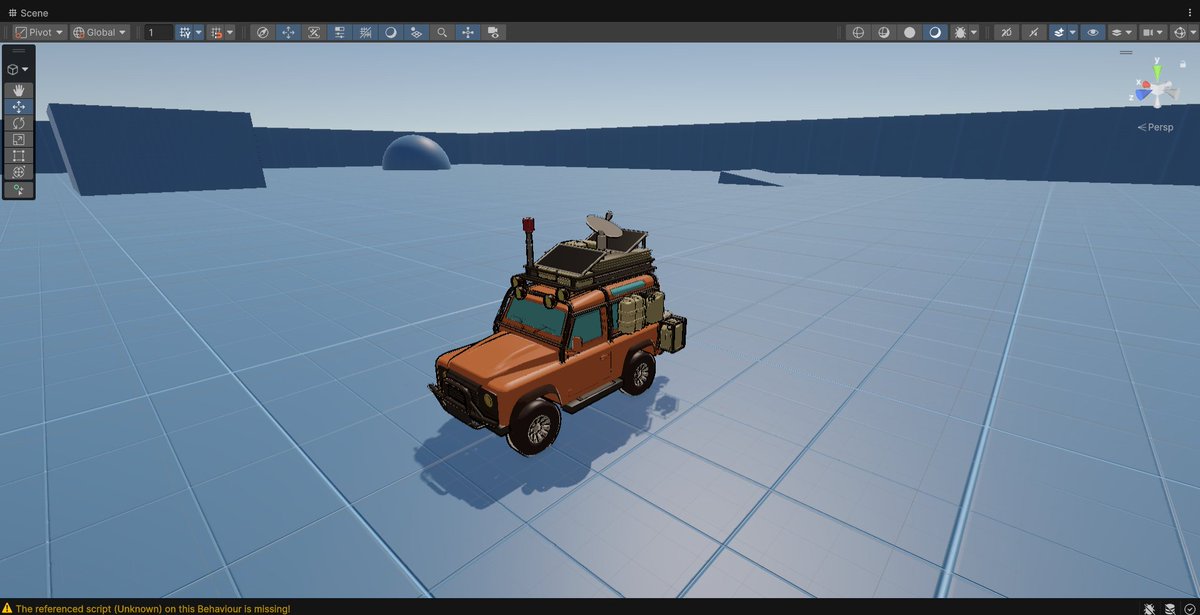Open the layers stack dropdown in toolbar
The height and width of the screenshot is (615, 1200).
point(1121,32)
